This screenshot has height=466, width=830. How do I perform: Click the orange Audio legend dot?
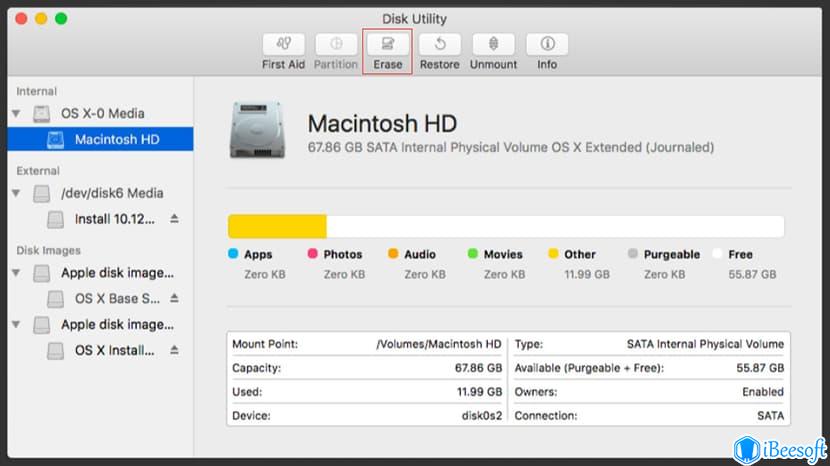point(393,254)
